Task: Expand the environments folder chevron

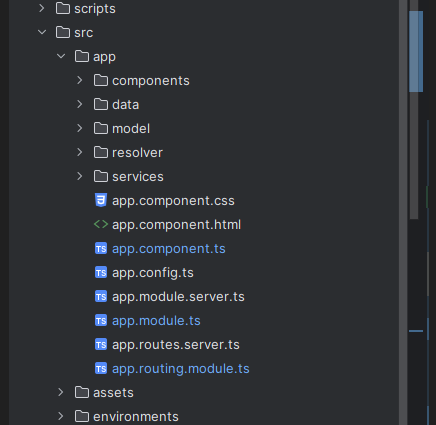Action: 61,416
